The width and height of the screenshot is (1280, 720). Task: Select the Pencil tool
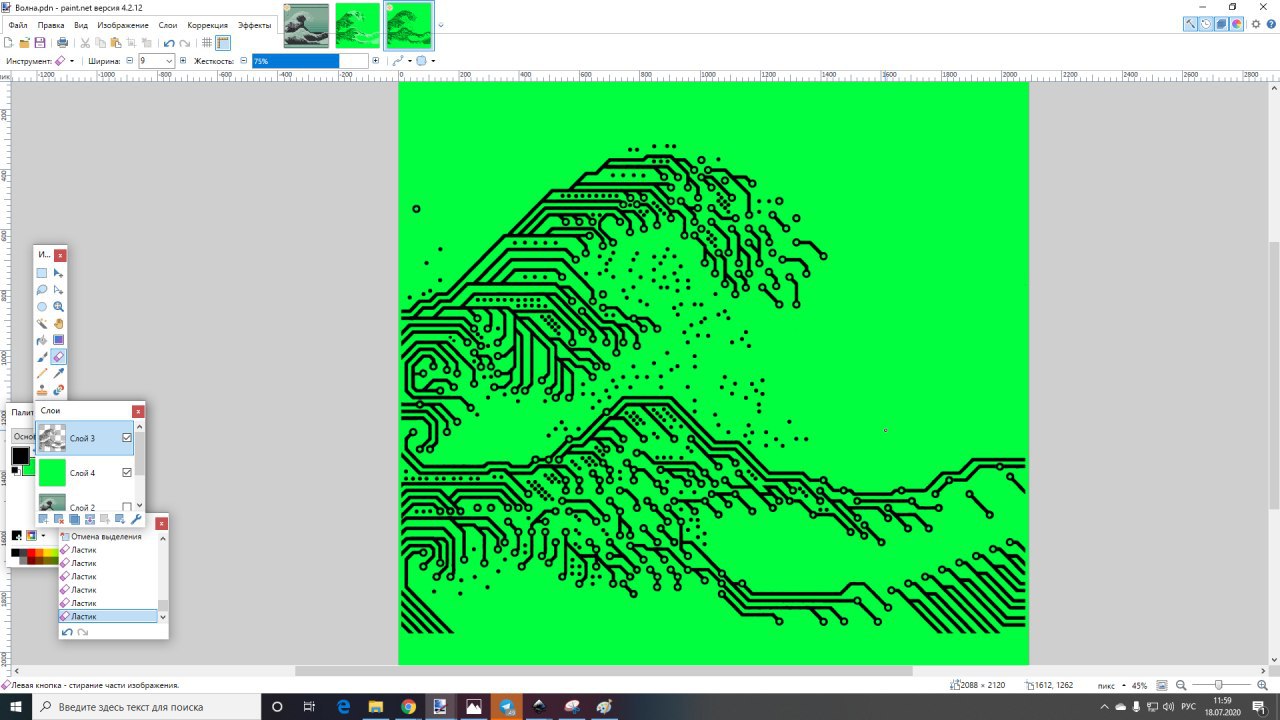pyautogui.click(x=42, y=373)
